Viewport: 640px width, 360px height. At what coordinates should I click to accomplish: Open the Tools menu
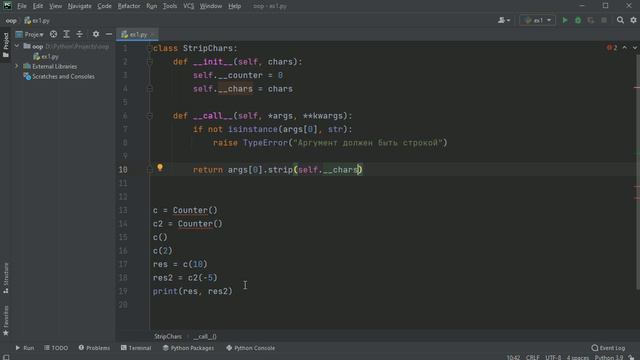point(170,6)
